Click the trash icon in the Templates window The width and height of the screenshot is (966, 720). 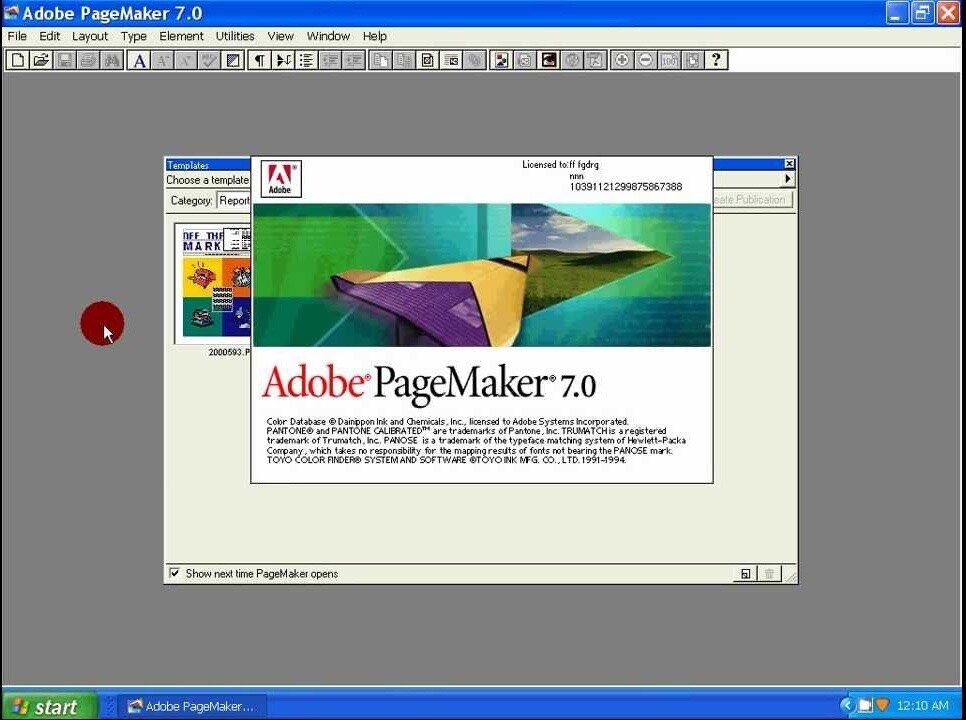pyautogui.click(x=768, y=573)
